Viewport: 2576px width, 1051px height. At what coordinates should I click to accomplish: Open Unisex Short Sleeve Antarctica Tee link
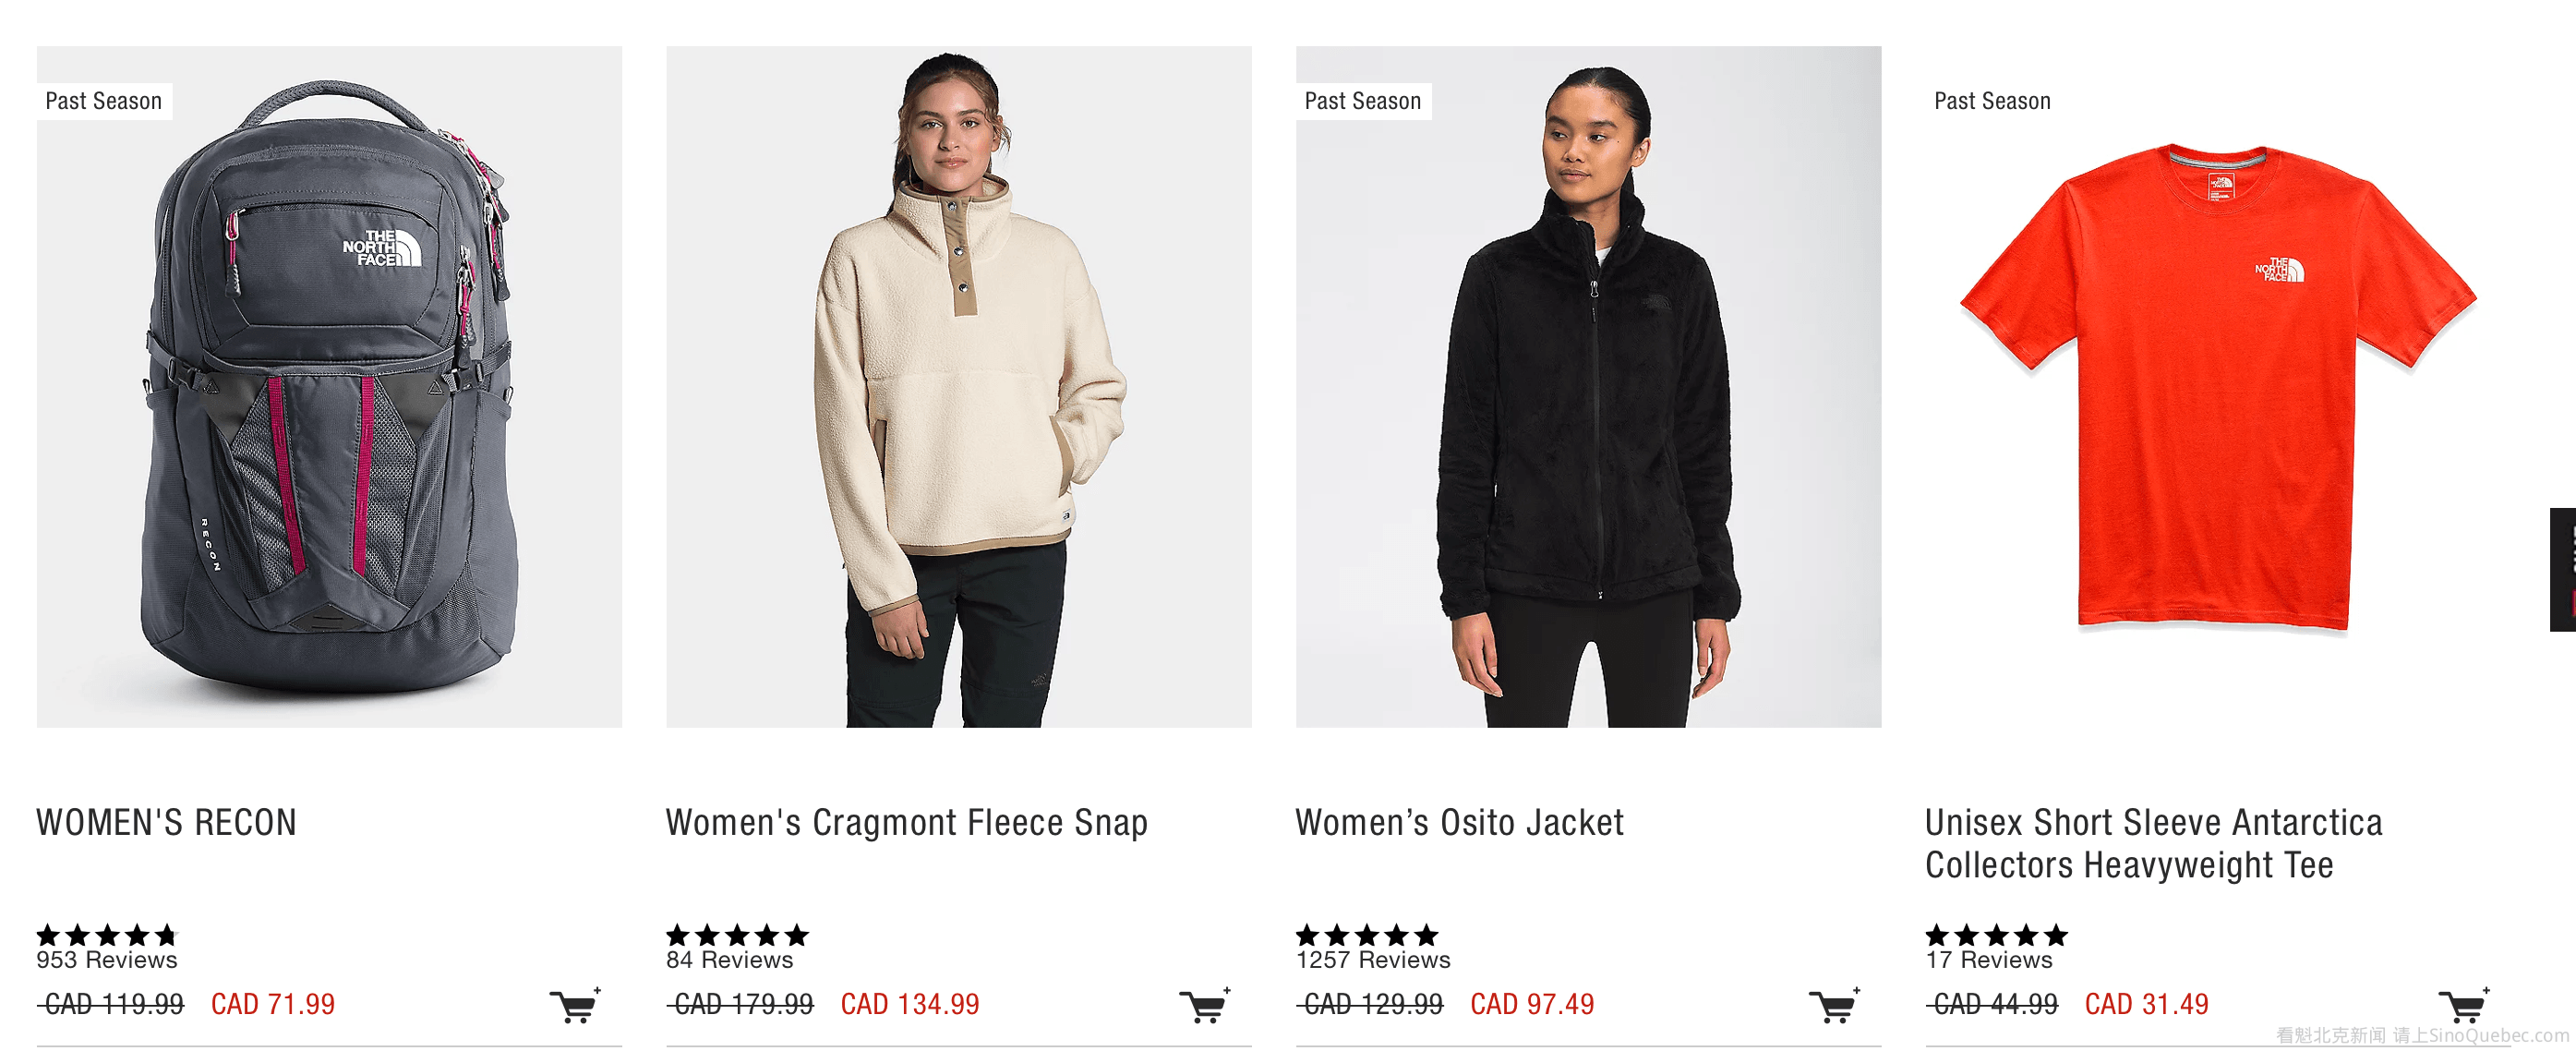[2154, 843]
